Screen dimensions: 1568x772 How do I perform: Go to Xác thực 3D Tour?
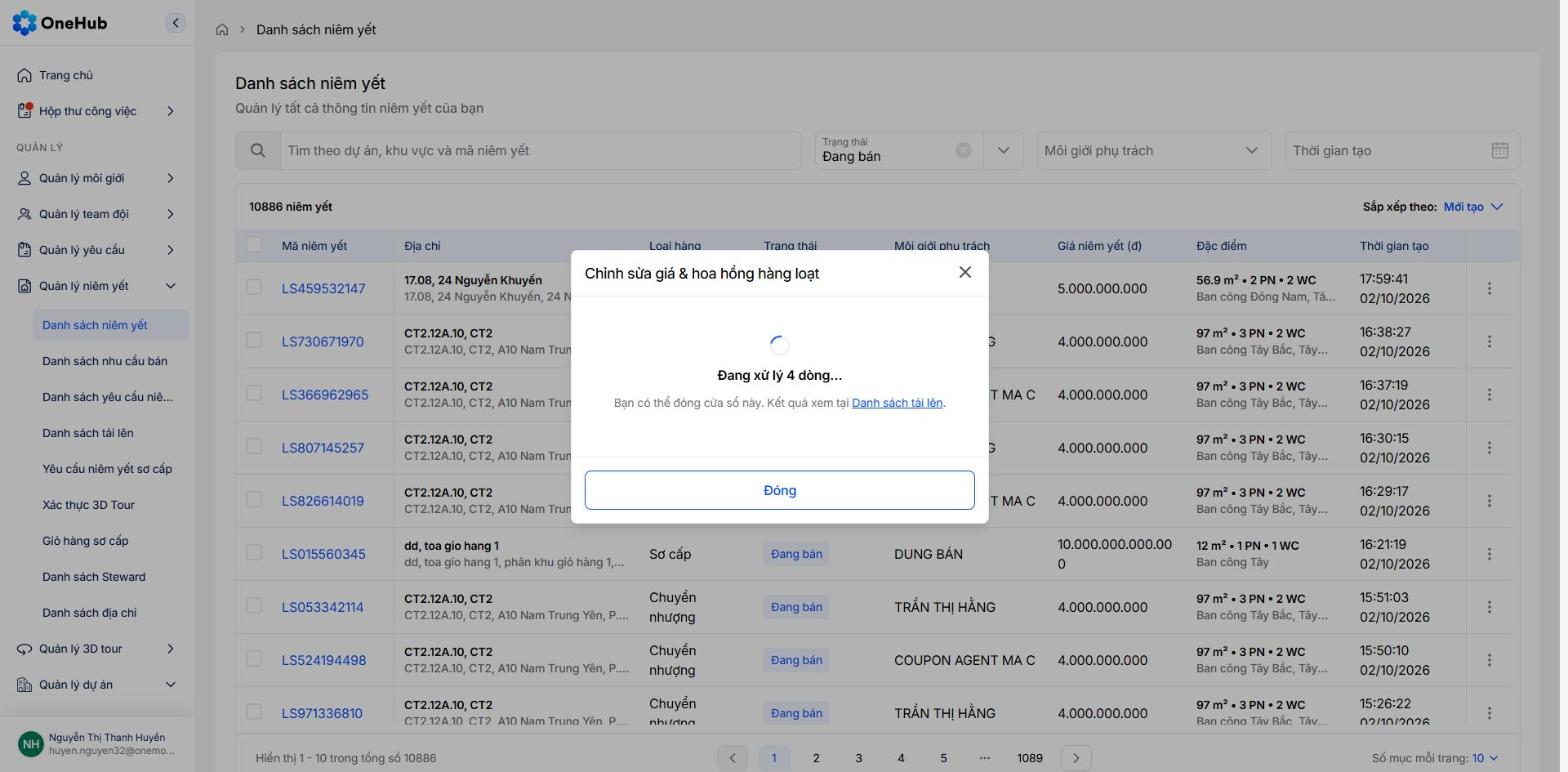(x=88, y=505)
